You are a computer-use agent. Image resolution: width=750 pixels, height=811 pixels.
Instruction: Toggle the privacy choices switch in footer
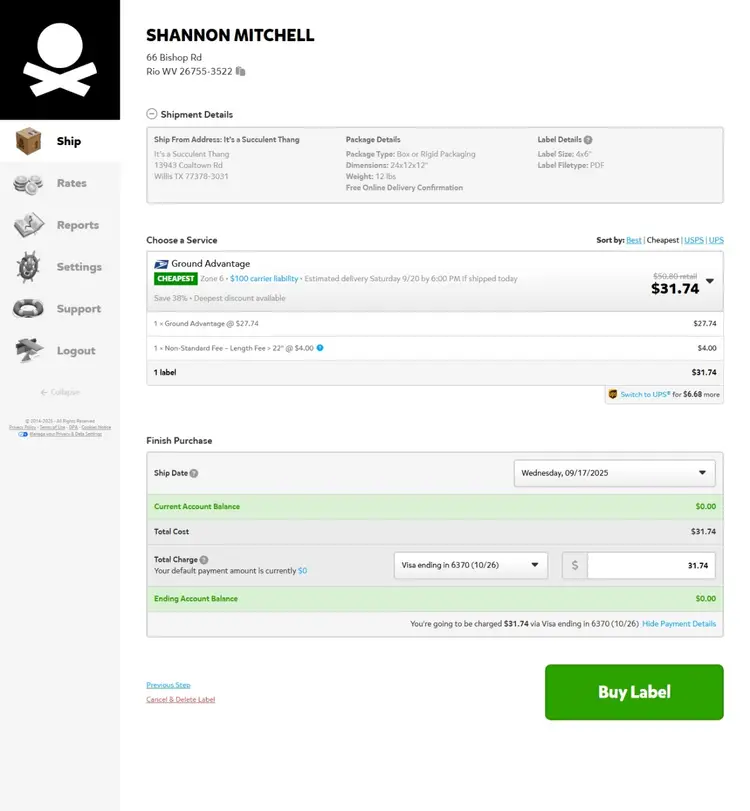point(23,434)
